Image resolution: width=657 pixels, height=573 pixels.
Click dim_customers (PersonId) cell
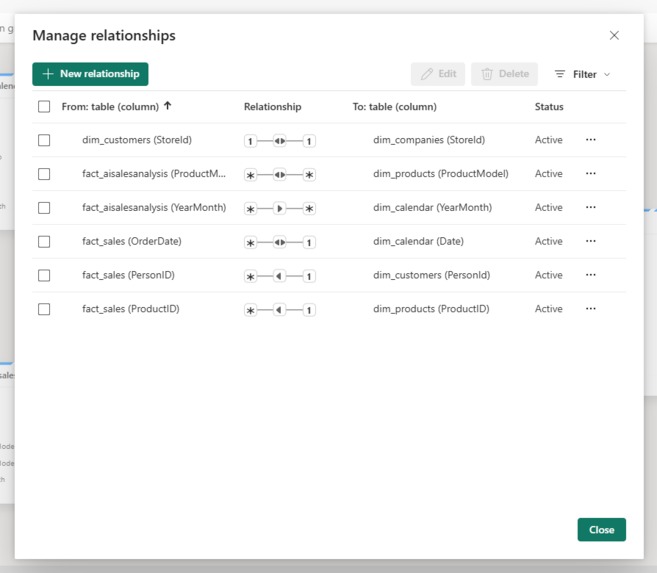coord(432,275)
